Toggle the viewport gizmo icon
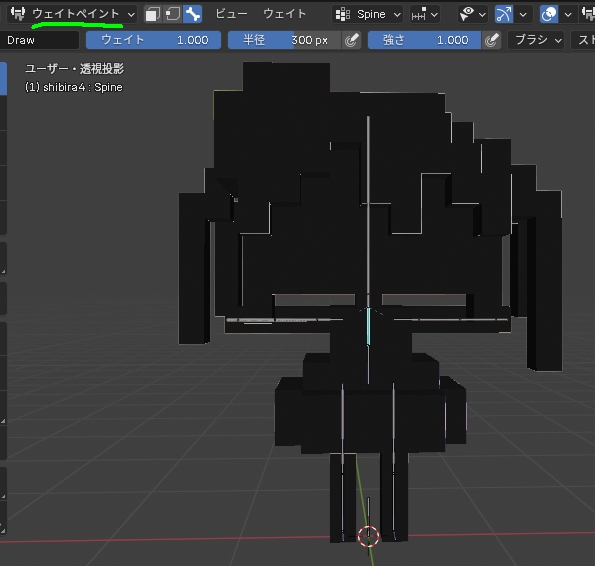This screenshot has width=595, height=566. 504,14
